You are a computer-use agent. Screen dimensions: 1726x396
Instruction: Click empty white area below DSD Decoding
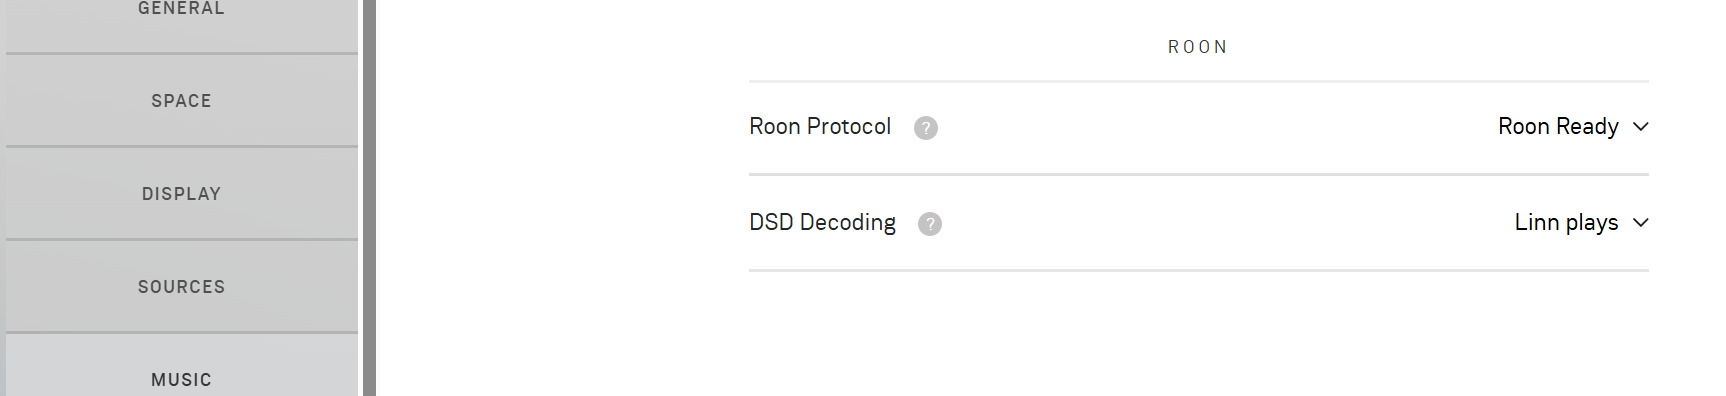pos(1198,335)
